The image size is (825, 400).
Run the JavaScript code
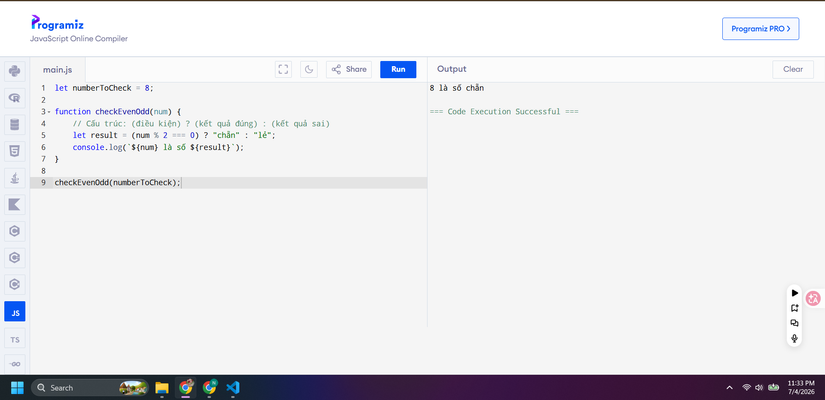[398, 69]
